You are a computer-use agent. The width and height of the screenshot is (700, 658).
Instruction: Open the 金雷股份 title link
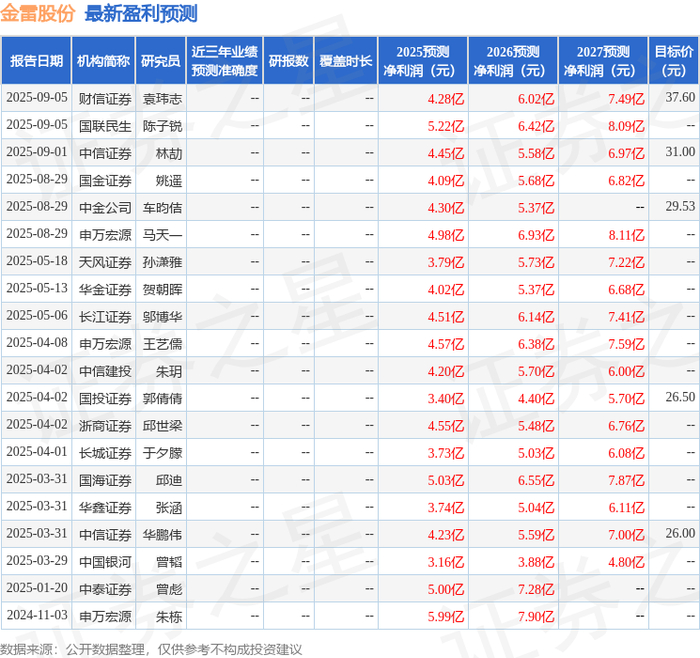(x=38, y=13)
